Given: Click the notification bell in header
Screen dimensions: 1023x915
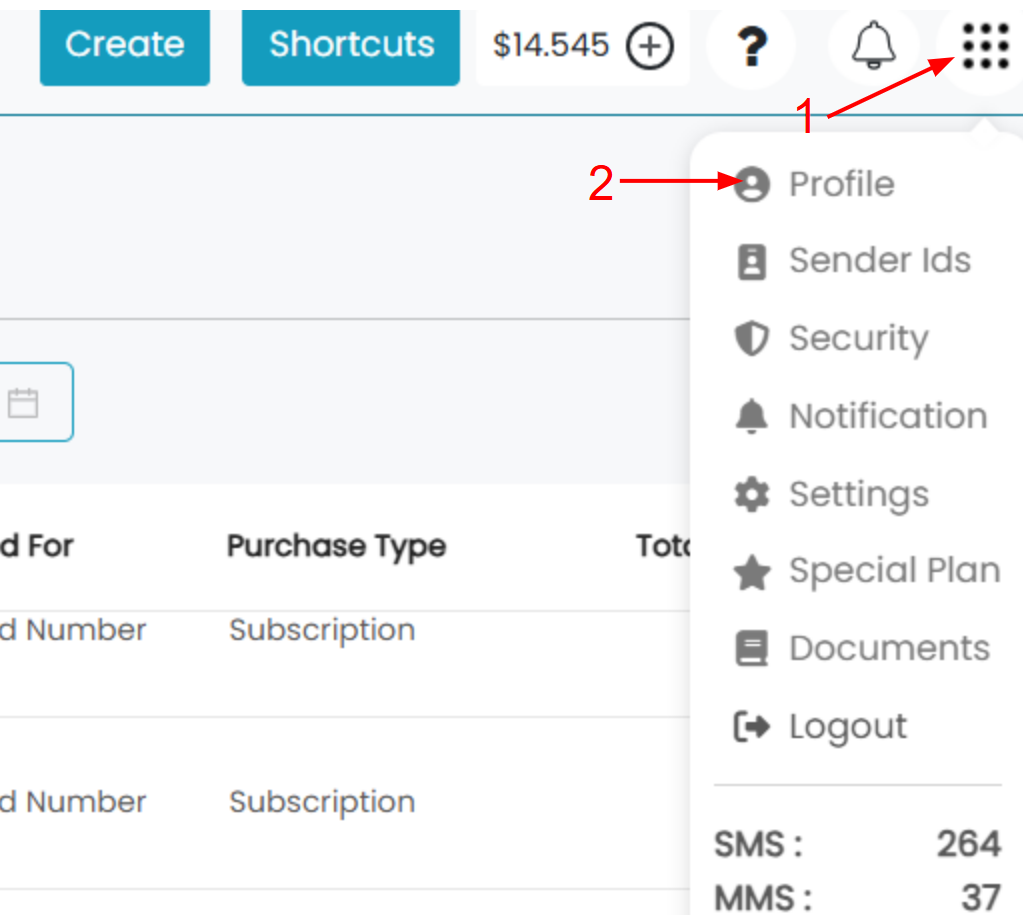Looking at the screenshot, I should coord(873,45).
